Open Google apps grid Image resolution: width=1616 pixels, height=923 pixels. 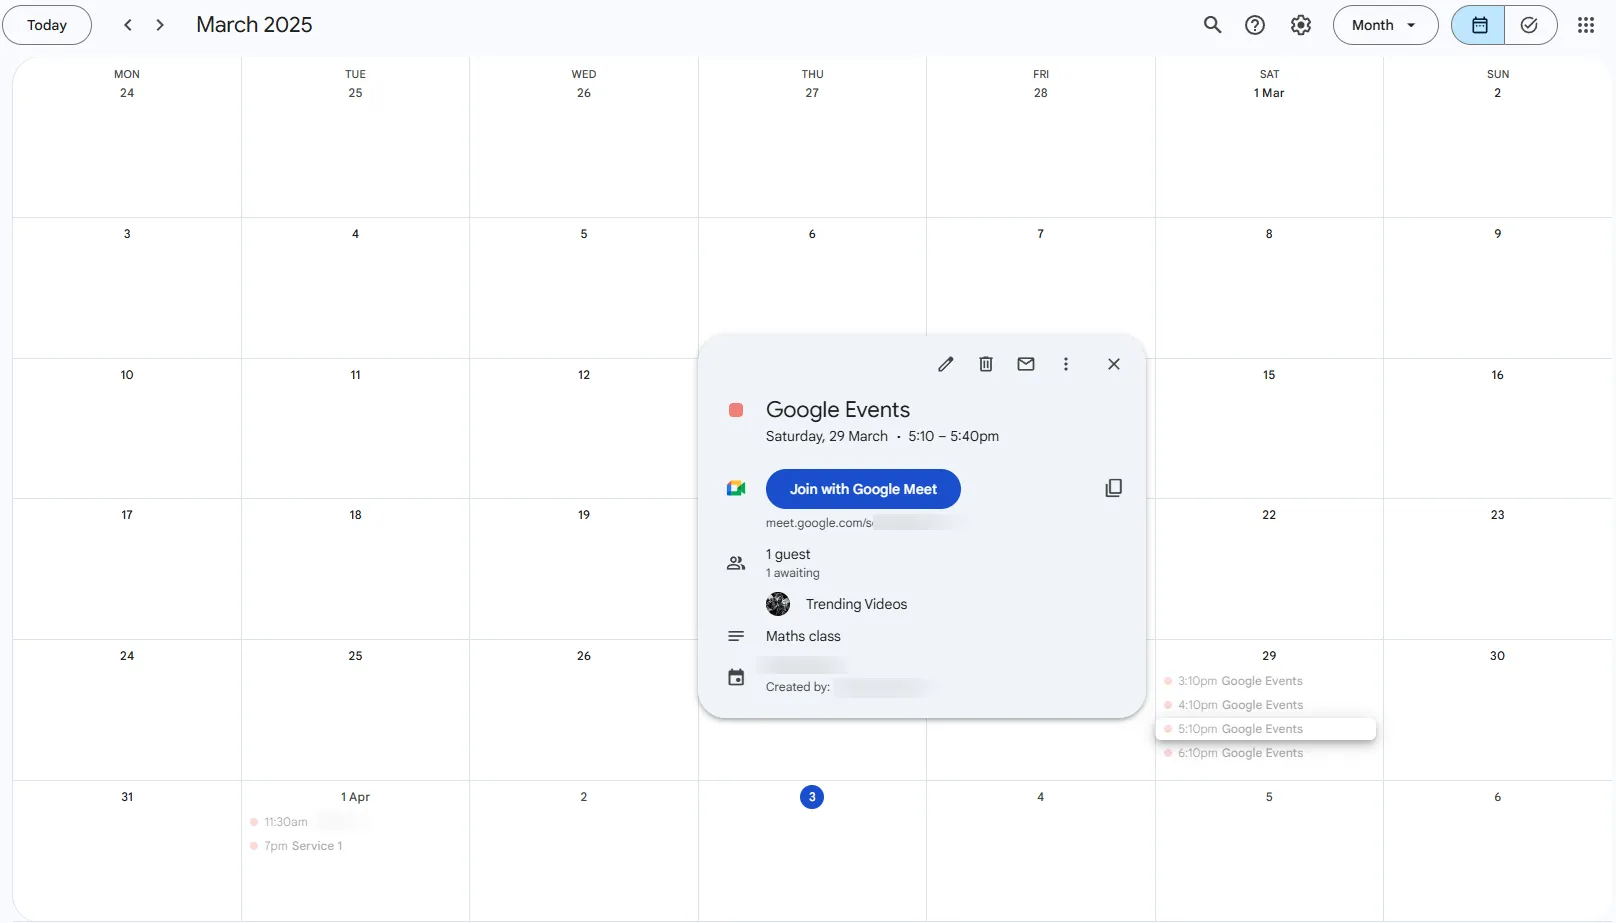tap(1586, 25)
